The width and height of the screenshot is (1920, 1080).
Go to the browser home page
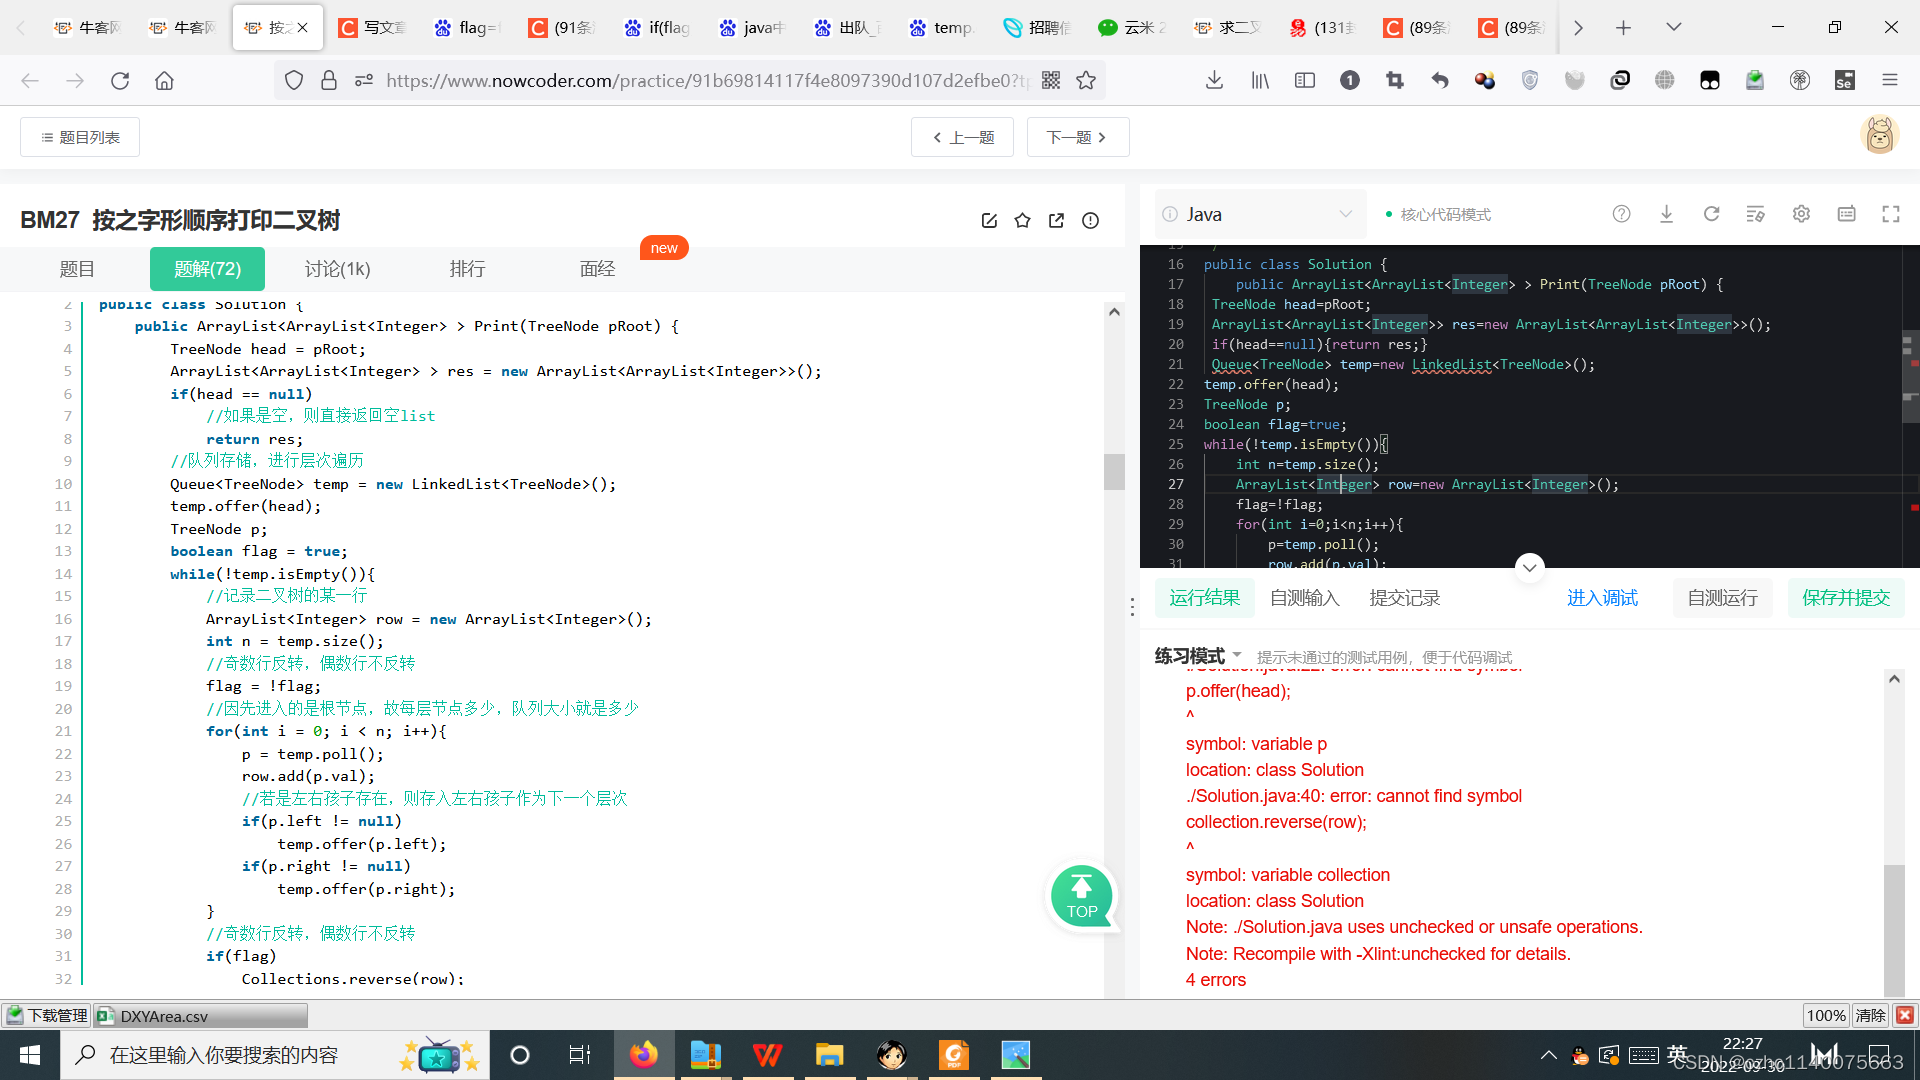tap(164, 81)
